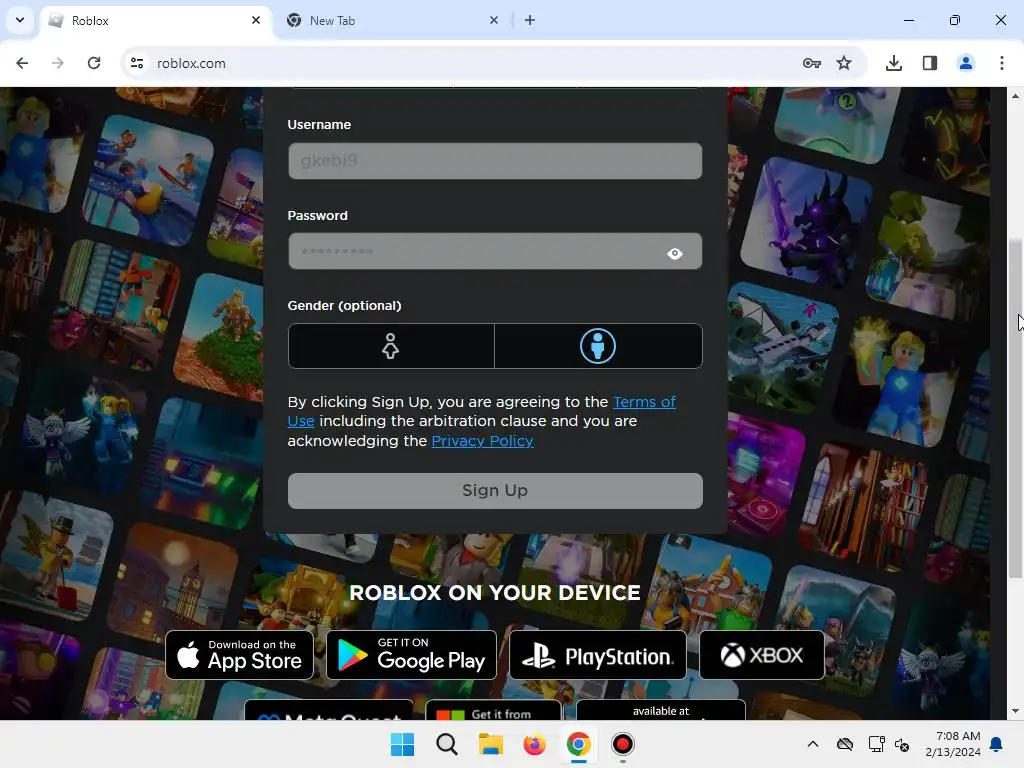Open saved passwords key icon
The height and width of the screenshot is (768, 1024).
point(812,63)
